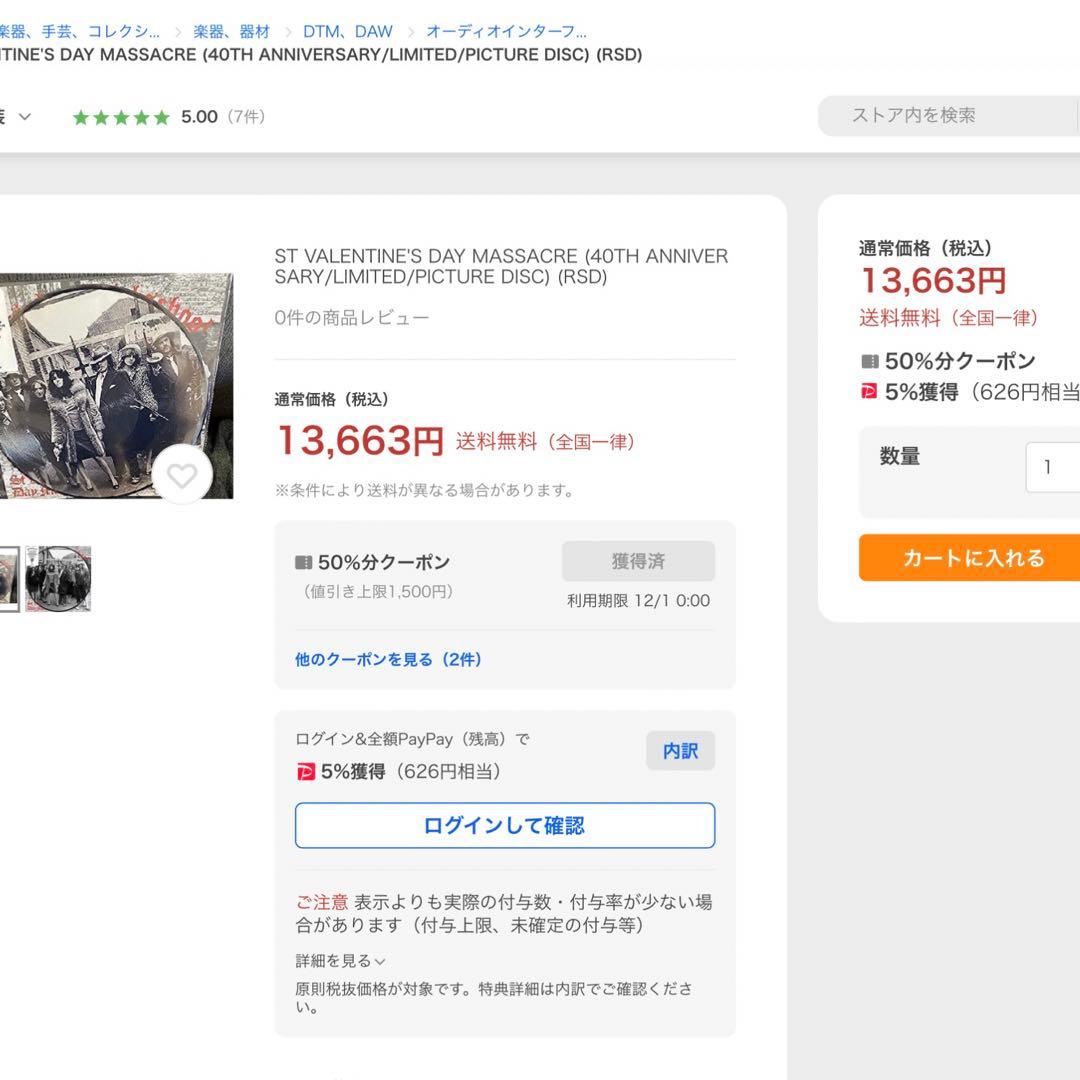This screenshot has height=1080, width=1080.
Task: Open the オーディオインターフ... breadcrumb link
Action: pos(506,32)
